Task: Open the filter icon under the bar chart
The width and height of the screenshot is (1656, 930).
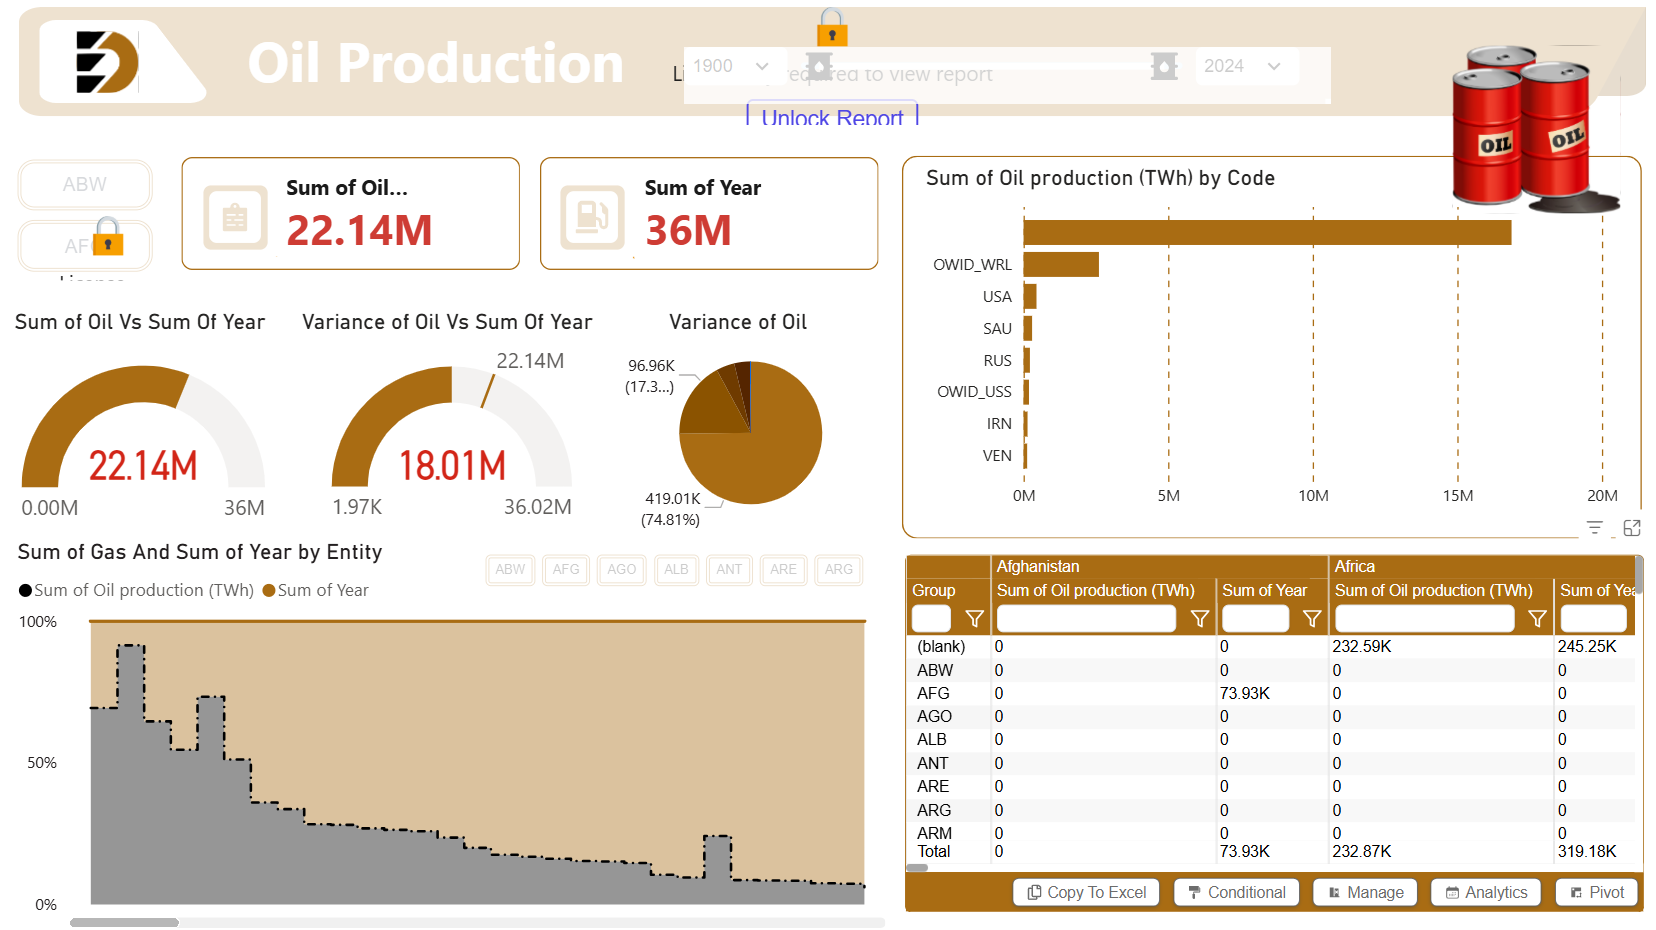Action: pyautogui.click(x=1595, y=528)
